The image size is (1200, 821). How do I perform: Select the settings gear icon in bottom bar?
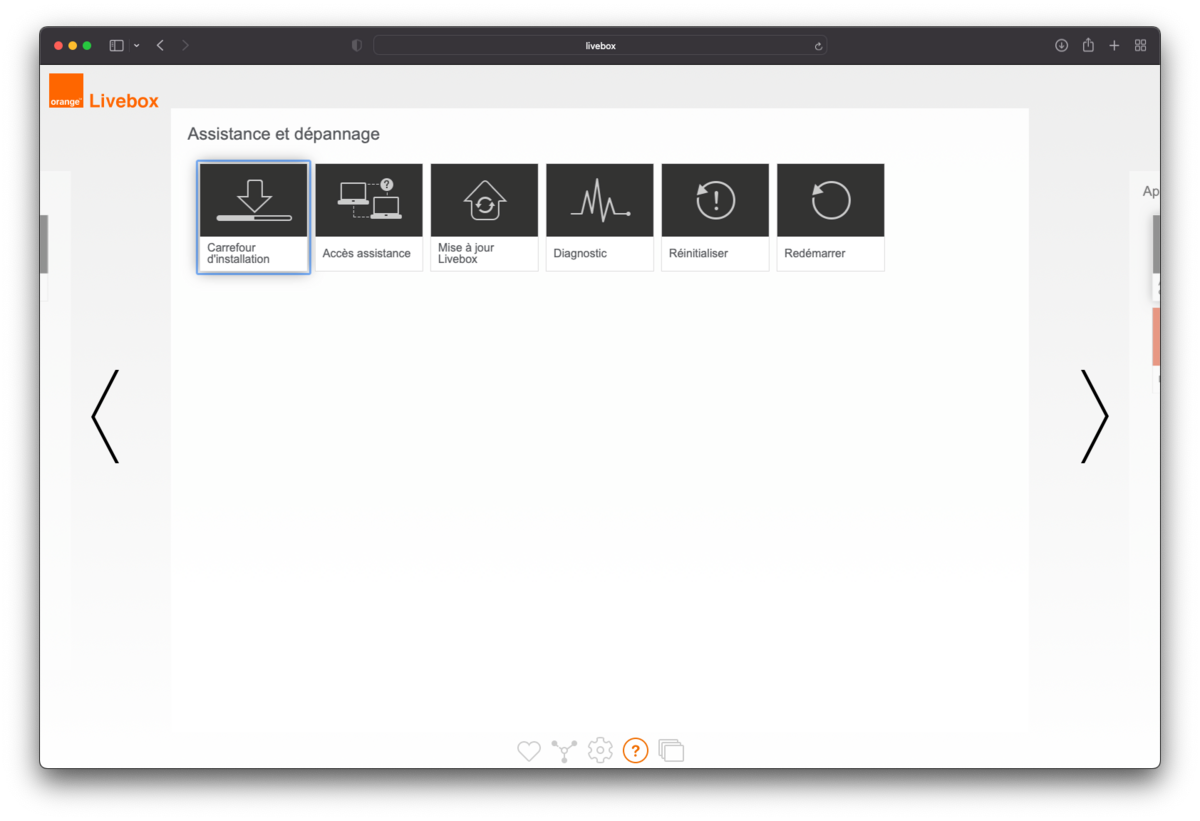pos(600,750)
